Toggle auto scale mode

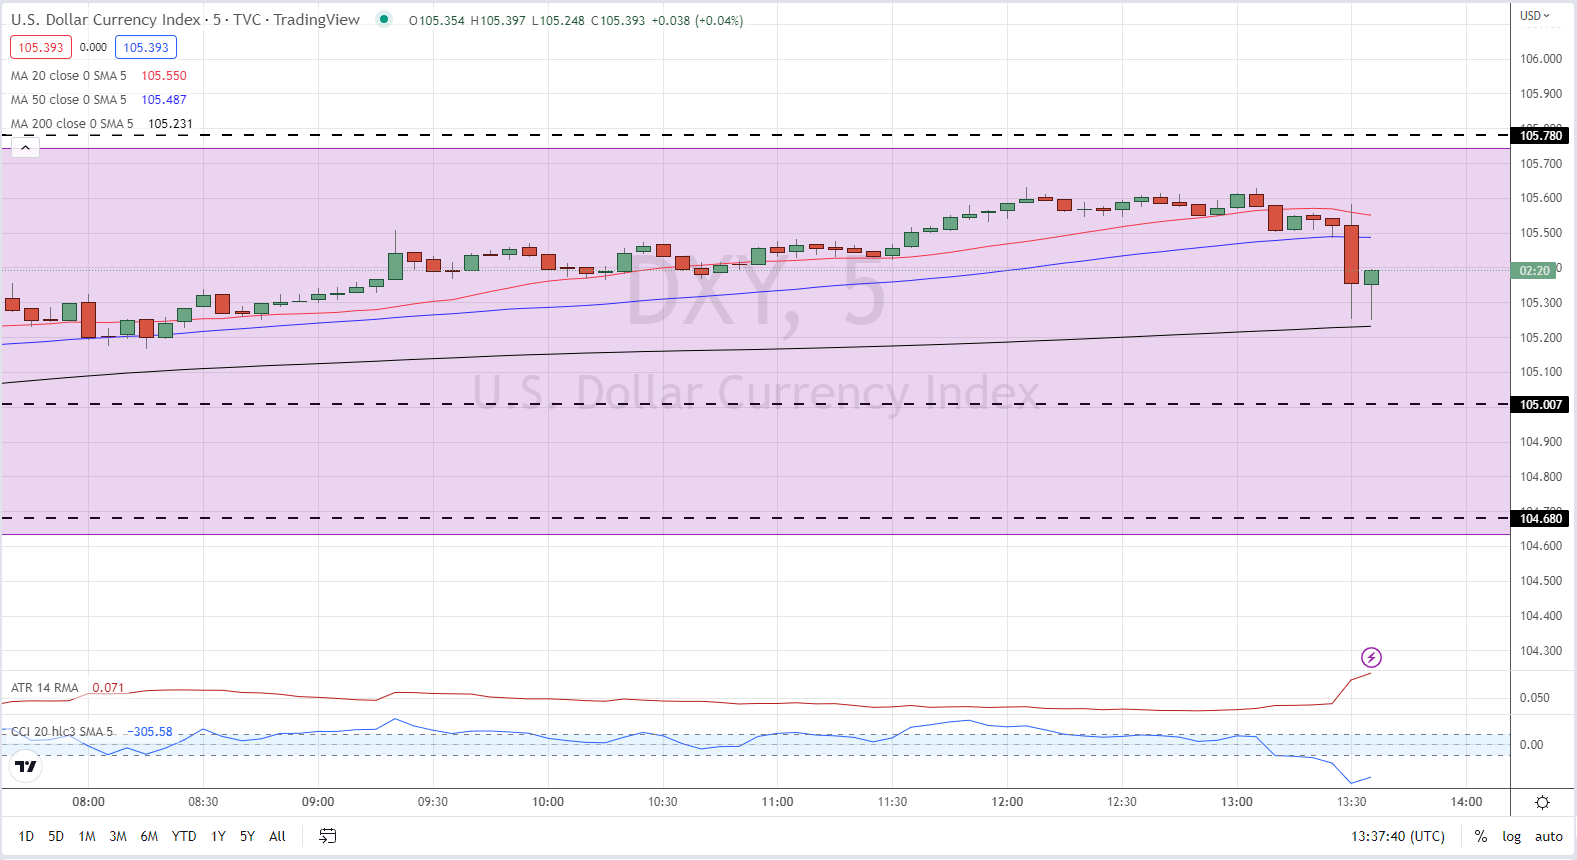pos(1548,836)
